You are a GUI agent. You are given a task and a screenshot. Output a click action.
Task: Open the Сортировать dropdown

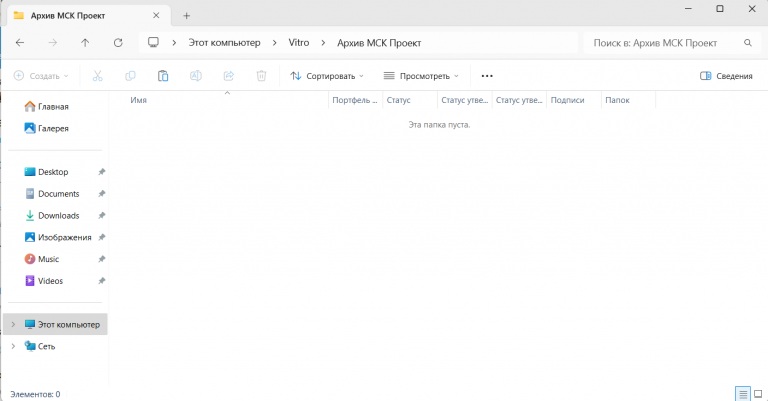point(327,76)
